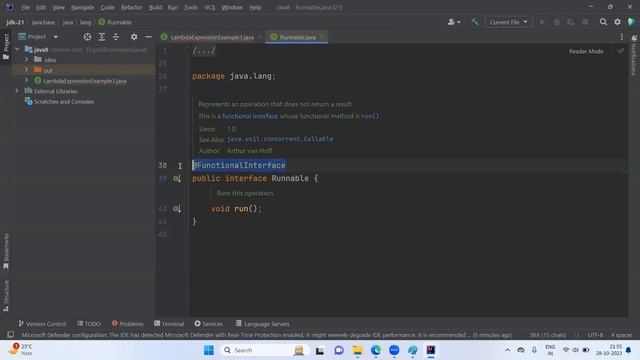Open File Explorer from the taskbar
This screenshot has width=640, height=360.
[358, 350]
